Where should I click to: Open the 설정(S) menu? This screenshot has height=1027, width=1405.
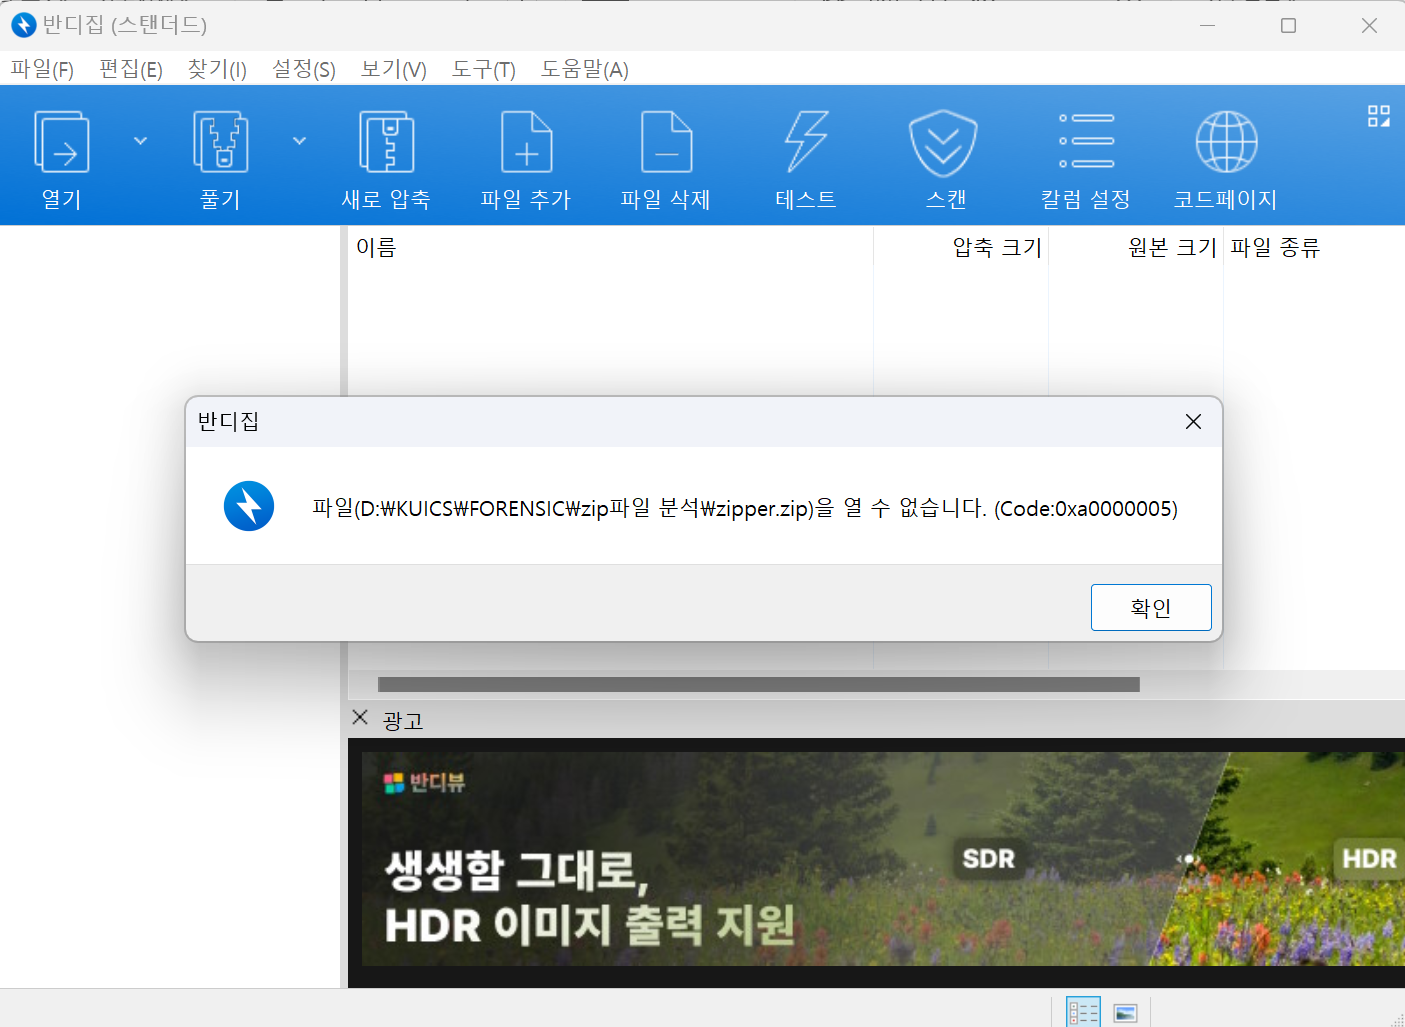click(x=304, y=69)
